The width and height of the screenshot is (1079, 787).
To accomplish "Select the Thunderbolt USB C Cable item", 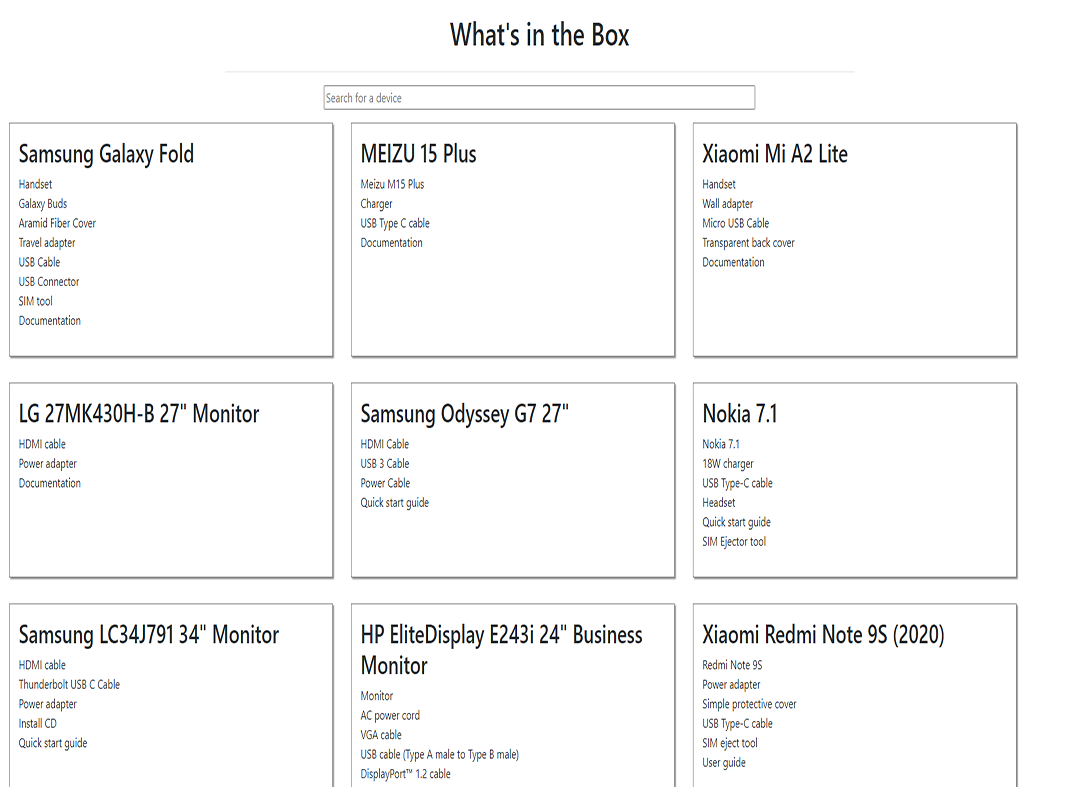I will pos(69,684).
